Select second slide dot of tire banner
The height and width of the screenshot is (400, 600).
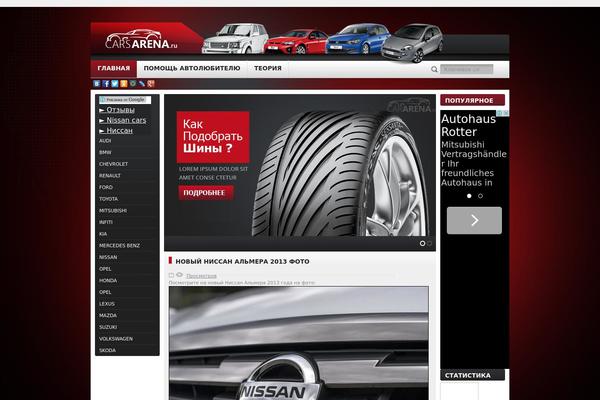point(429,243)
